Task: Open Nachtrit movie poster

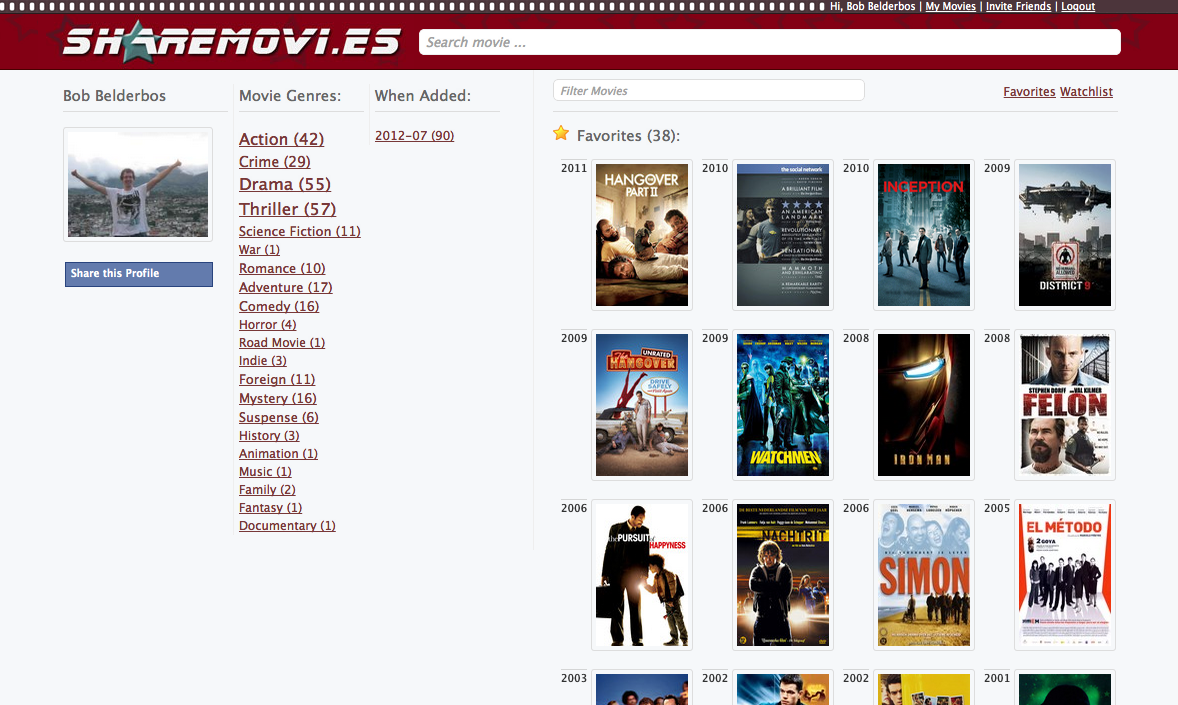Action: [783, 575]
